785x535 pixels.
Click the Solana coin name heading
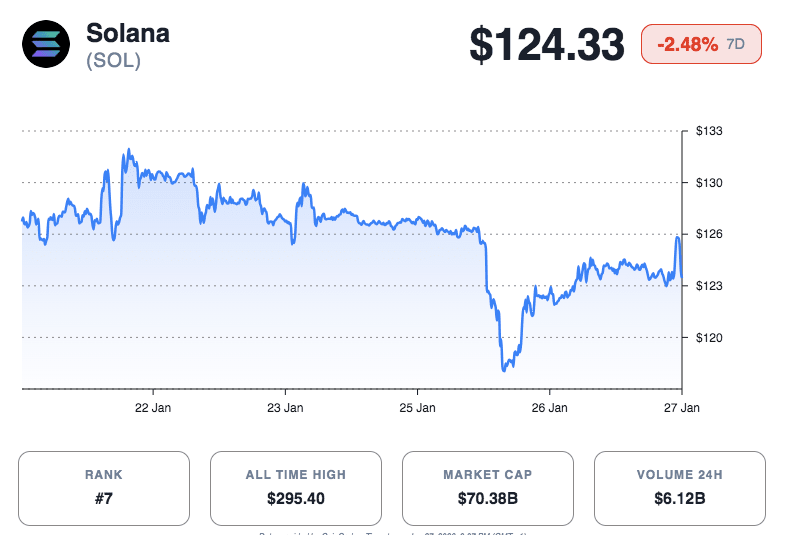128,33
